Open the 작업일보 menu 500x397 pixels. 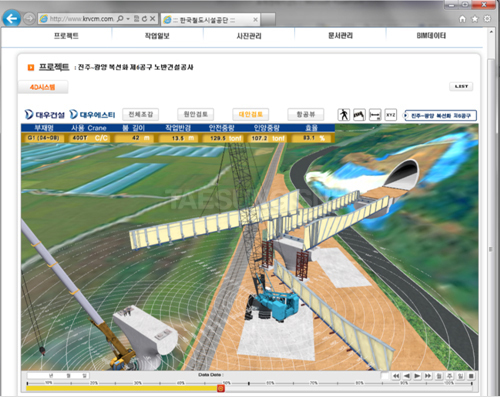pos(157,36)
